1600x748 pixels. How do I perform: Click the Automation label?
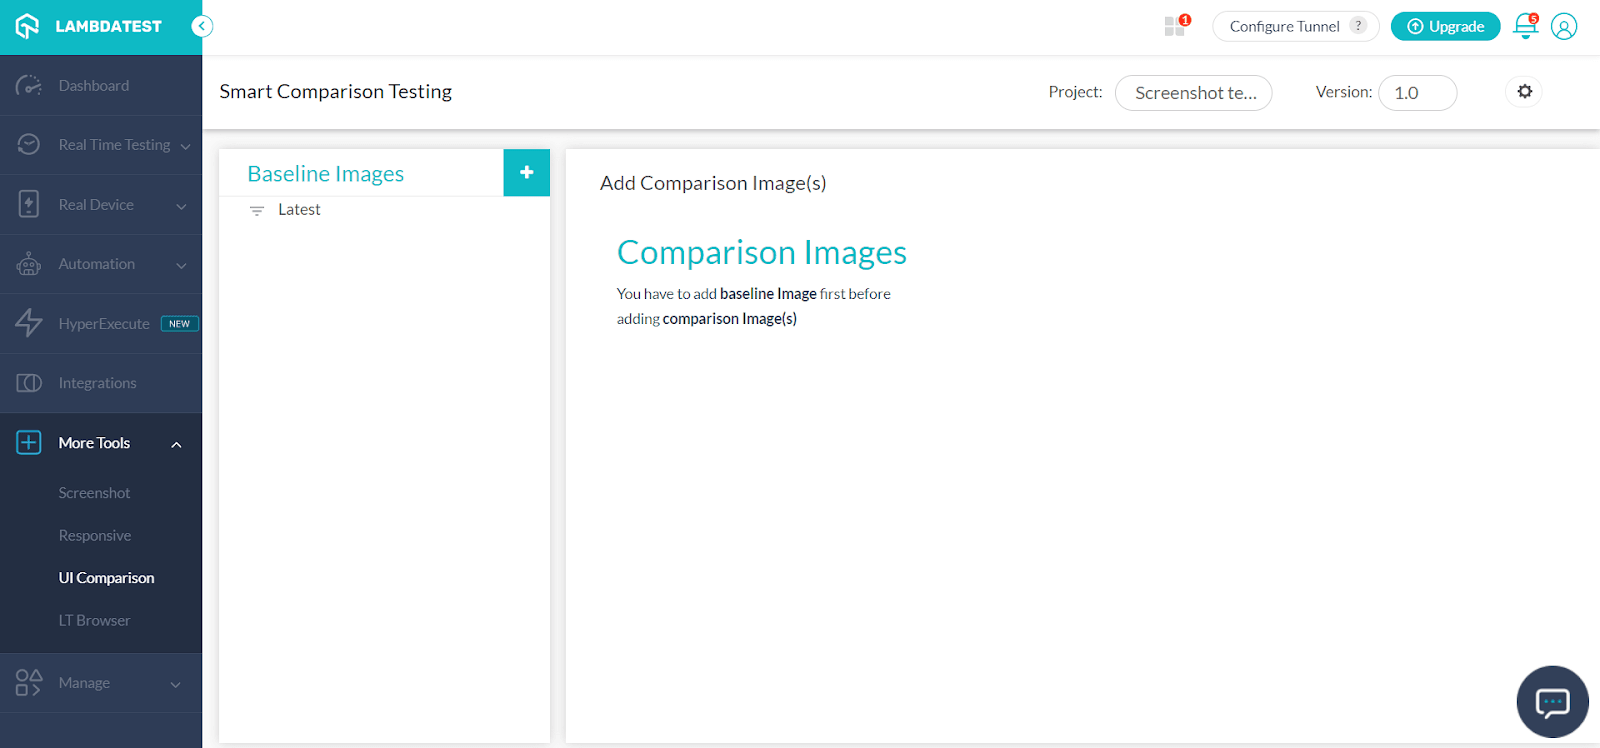pyautogui.click(x=96, y=264)
